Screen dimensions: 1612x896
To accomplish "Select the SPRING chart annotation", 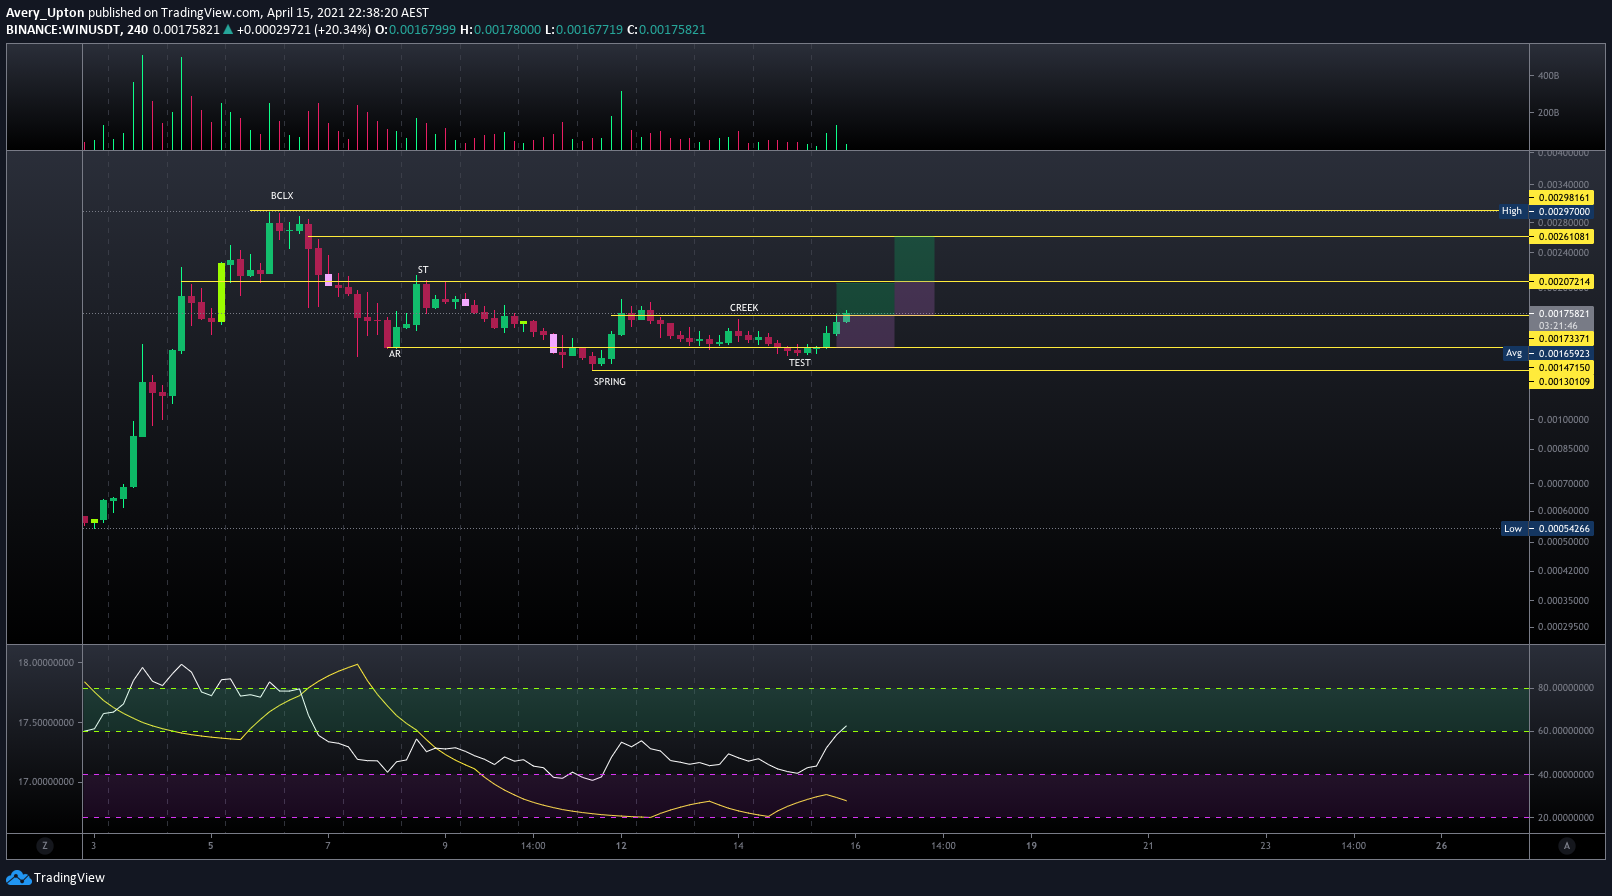I will tap(610, 382).
